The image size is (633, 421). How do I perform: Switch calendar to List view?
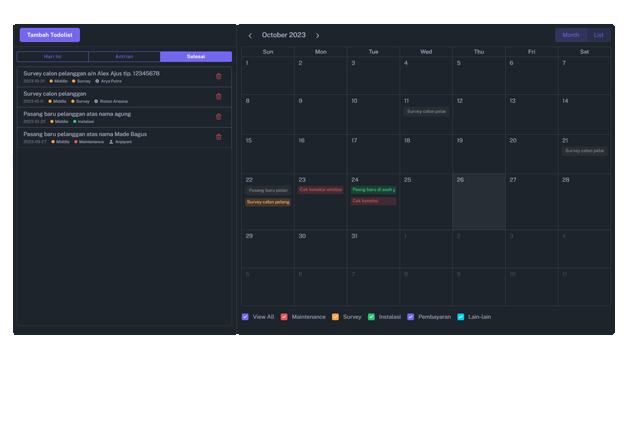click(x=599, y=35)
